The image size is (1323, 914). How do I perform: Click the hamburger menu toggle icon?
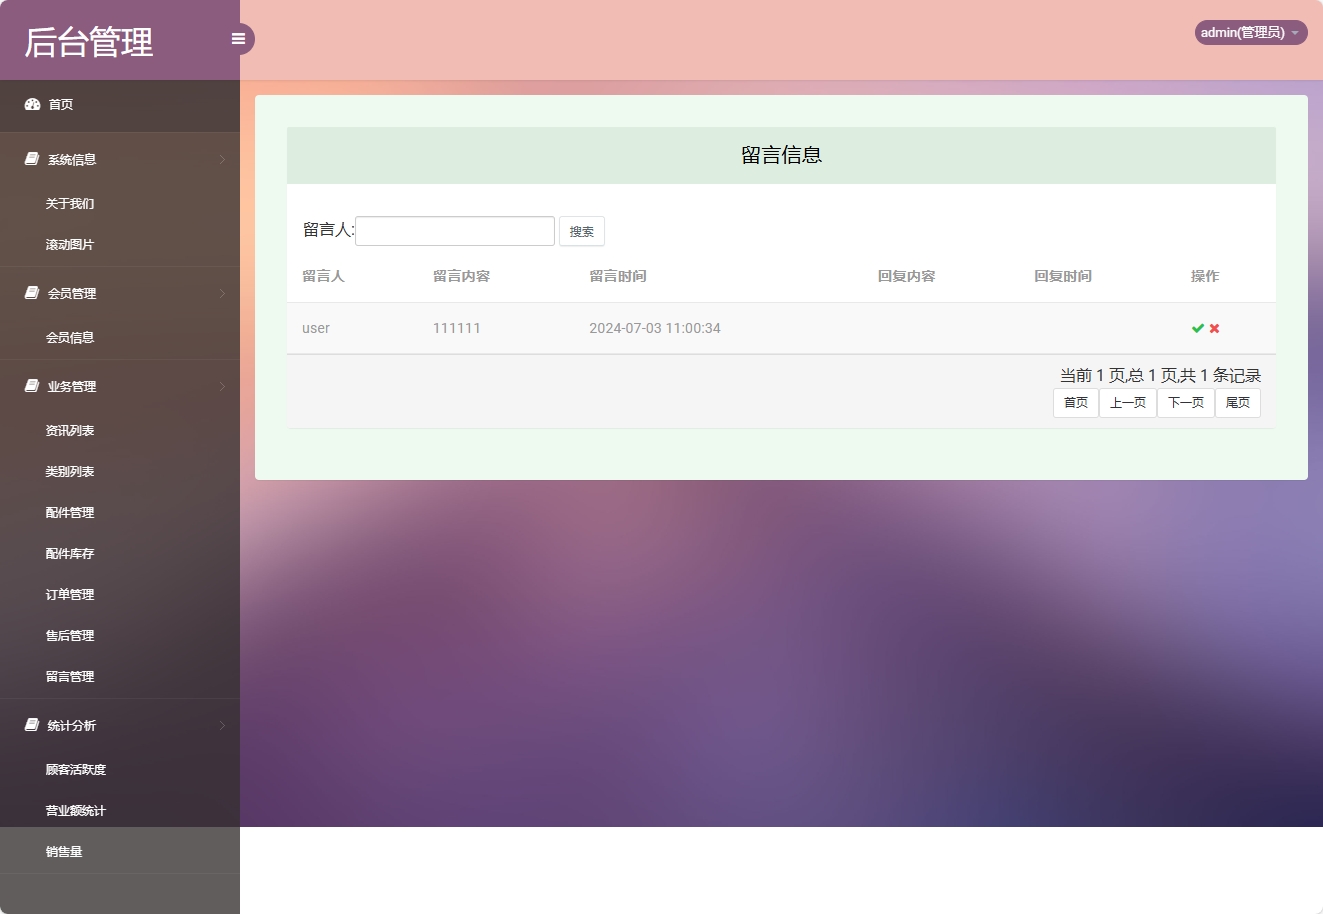click(238, 38)
